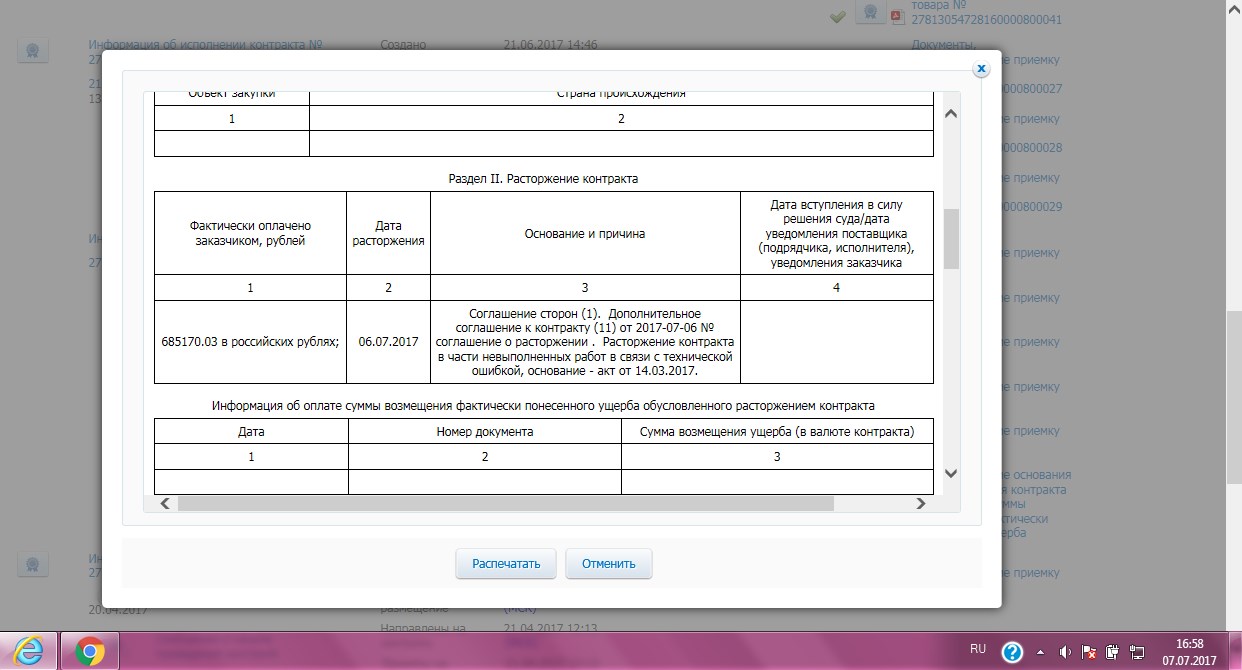Click the volume speaker tray icon
This screenshot has width=1242, height=670.
[x=1066, y=652]
